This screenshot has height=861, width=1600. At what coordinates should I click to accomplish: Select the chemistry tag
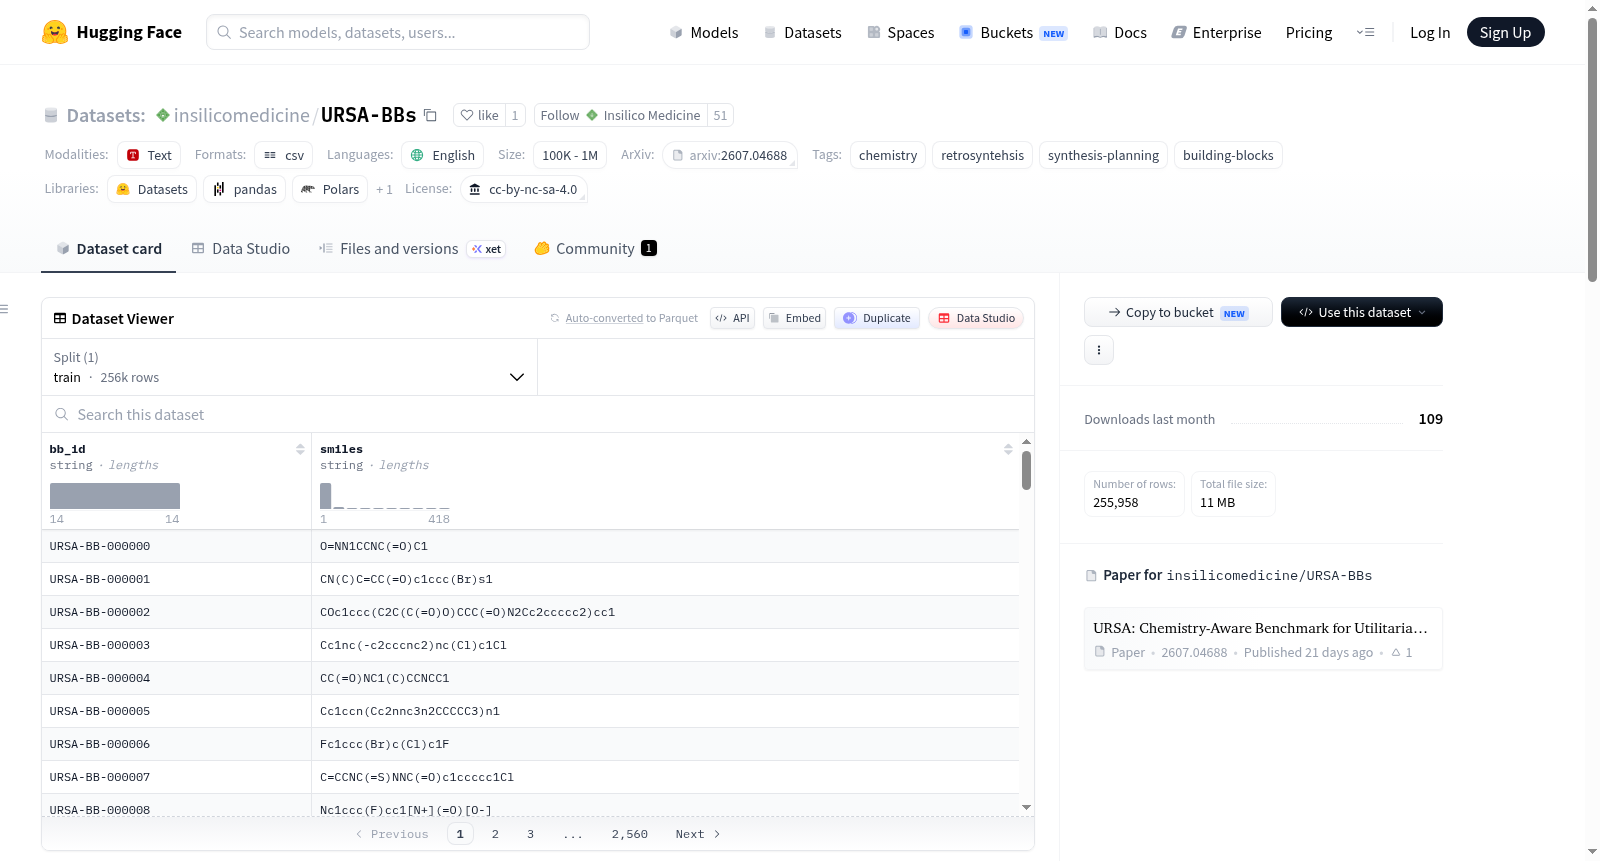[888, 155]
